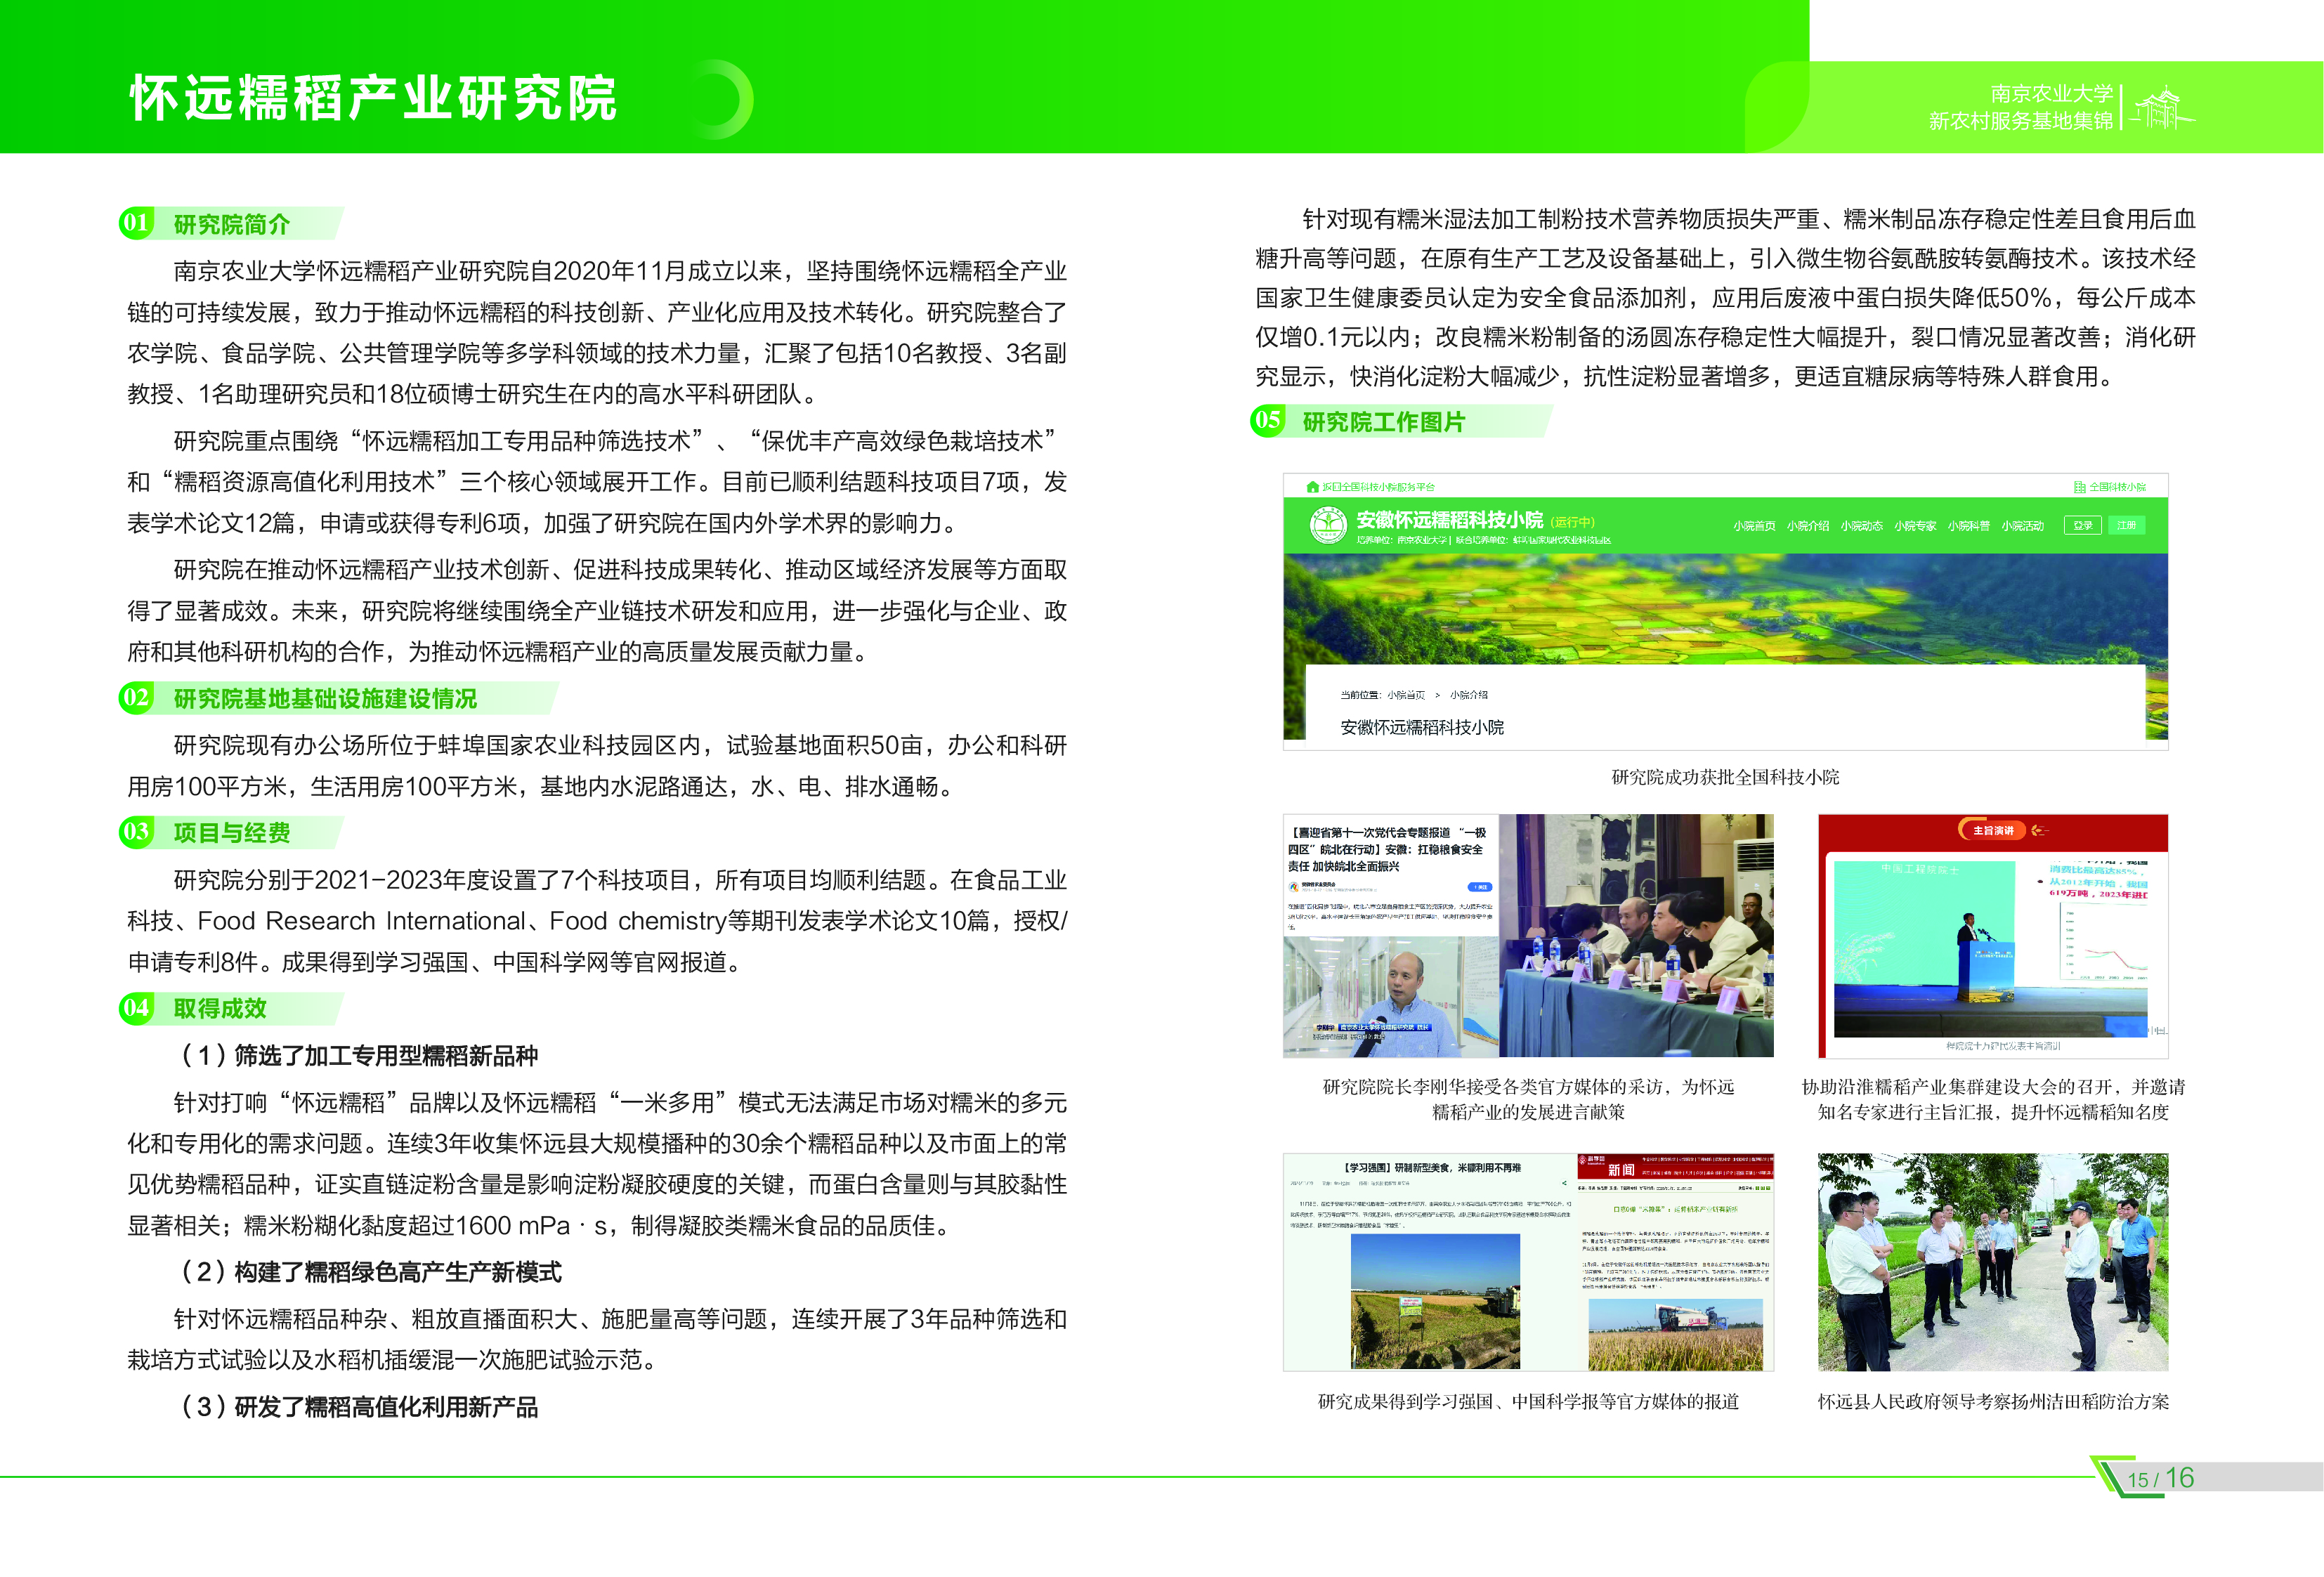Click the 返回全国科技小院服务平台 link
This screenshot has width=2324, height=1577.
(1378, 487)
